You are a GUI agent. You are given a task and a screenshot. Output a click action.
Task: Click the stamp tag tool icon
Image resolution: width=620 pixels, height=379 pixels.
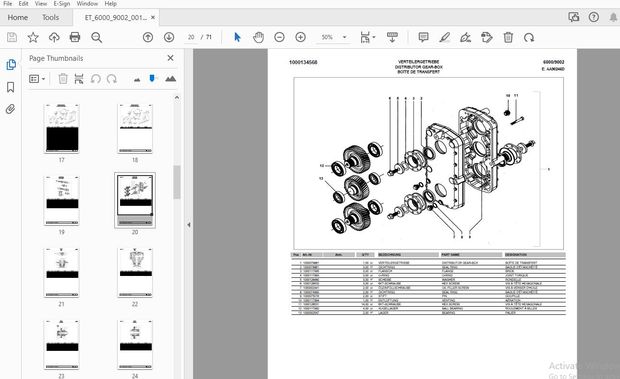pos(487,37)
